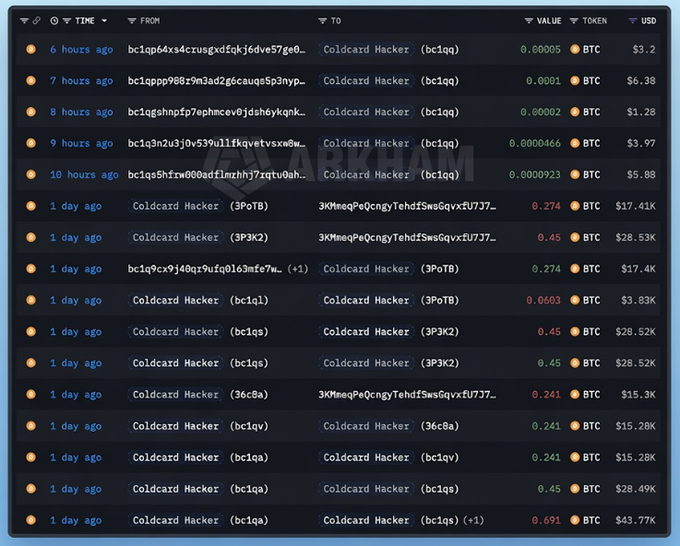Click the Bitcoin chain icon on the 9 hours ago row

[x=31, y=143]
